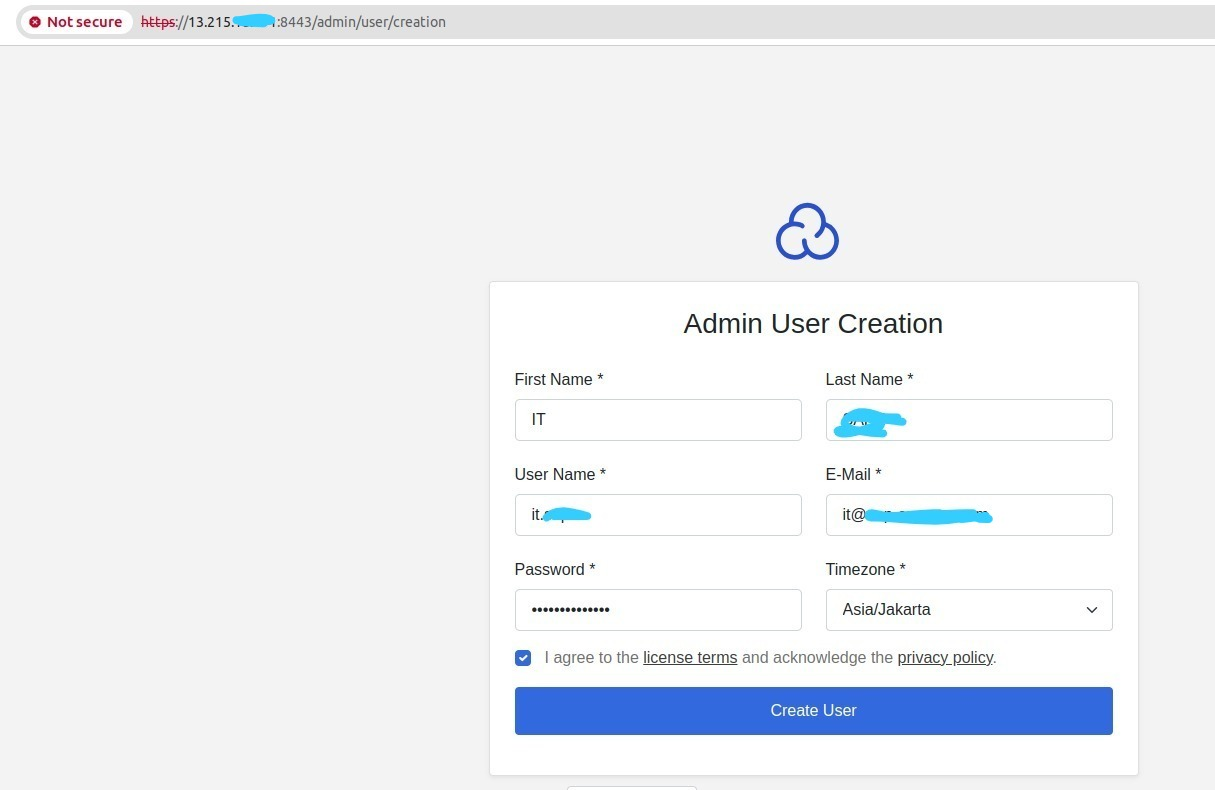Click the Timezone dropdown chevron arrow
Image resolution: width=1215 pixels, height=790 pixels.
(1091, 609)
